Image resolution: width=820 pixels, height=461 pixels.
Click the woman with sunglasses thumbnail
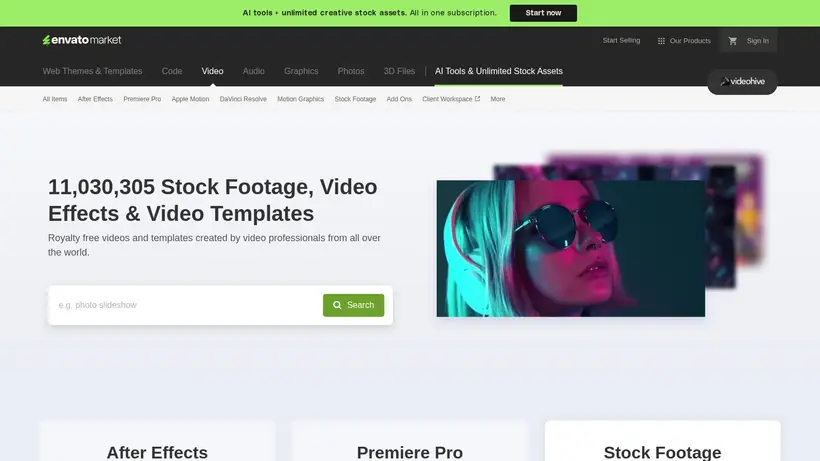[571, 248]
